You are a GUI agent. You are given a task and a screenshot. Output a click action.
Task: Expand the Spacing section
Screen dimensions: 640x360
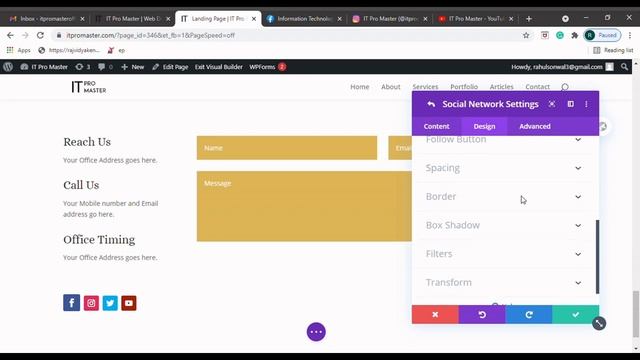[503, 168]
